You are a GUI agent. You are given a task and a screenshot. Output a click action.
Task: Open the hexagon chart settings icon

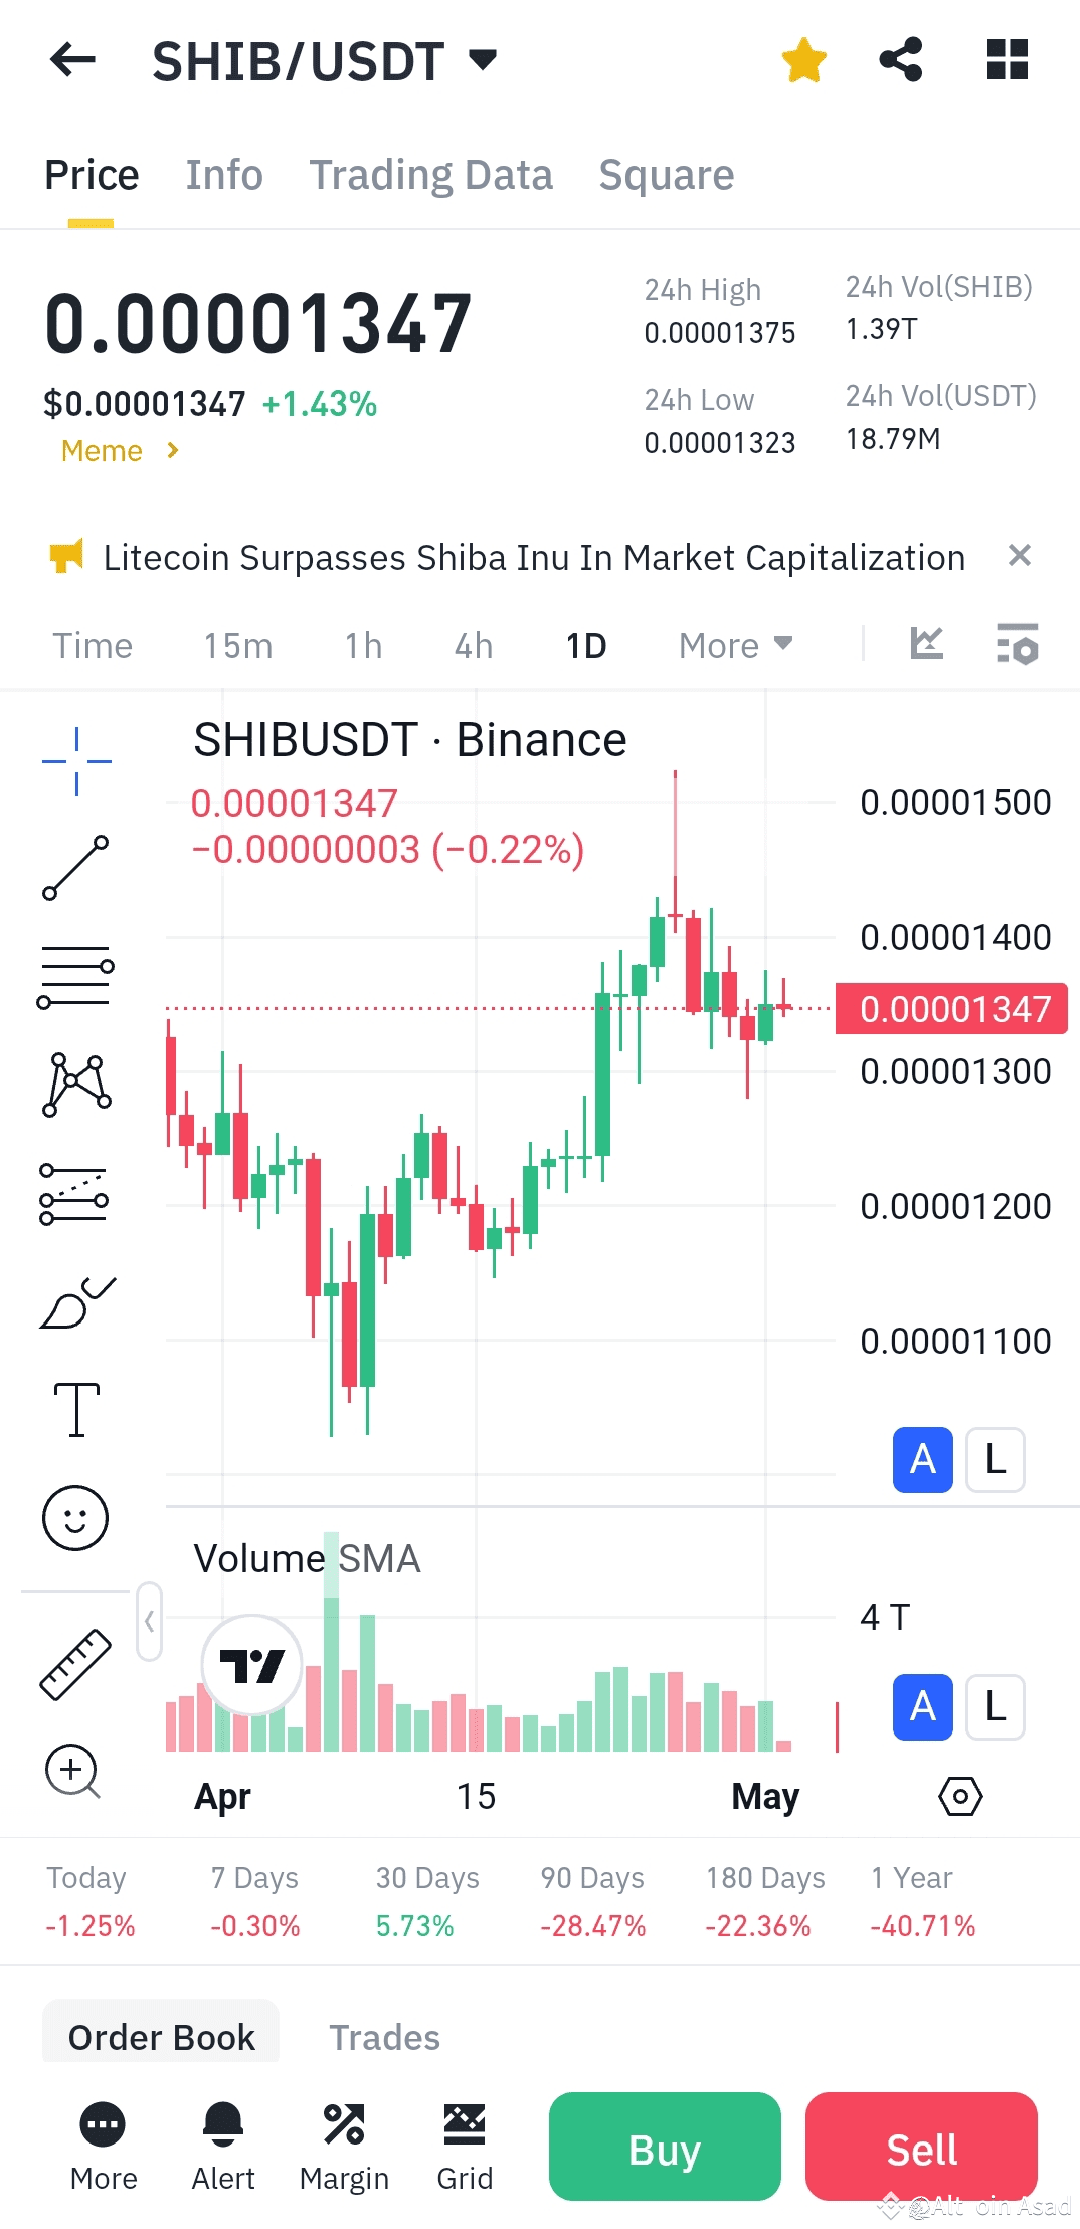pyautogui.click(x=960, y=1797)
